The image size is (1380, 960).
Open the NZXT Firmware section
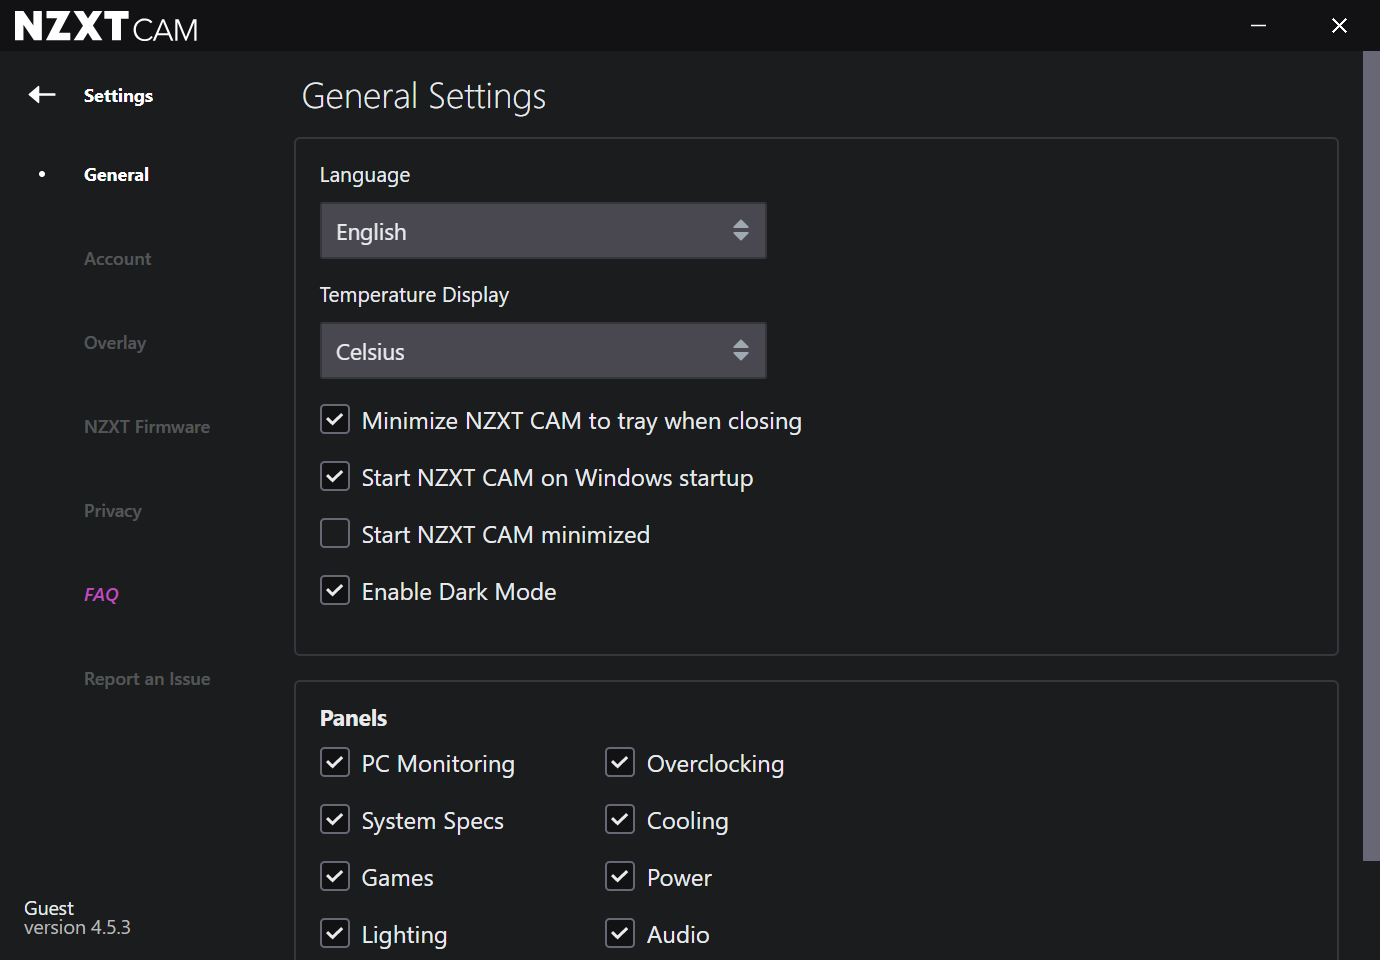(x=147, y=426)
